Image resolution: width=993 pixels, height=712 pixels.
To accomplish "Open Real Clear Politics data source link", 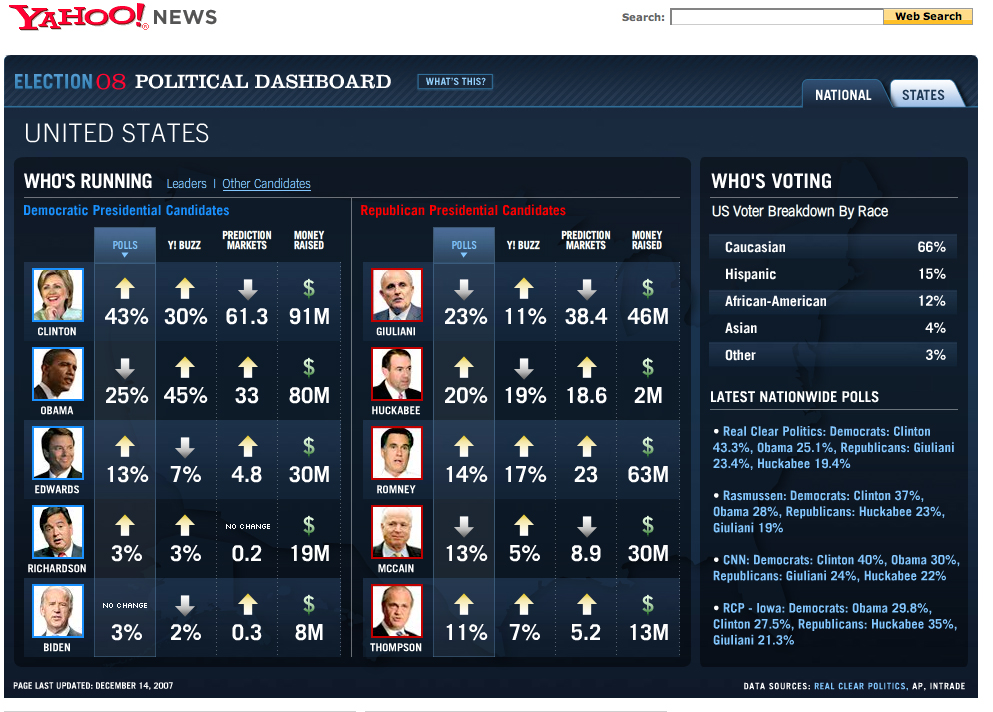I will click(x=859, y=686).
